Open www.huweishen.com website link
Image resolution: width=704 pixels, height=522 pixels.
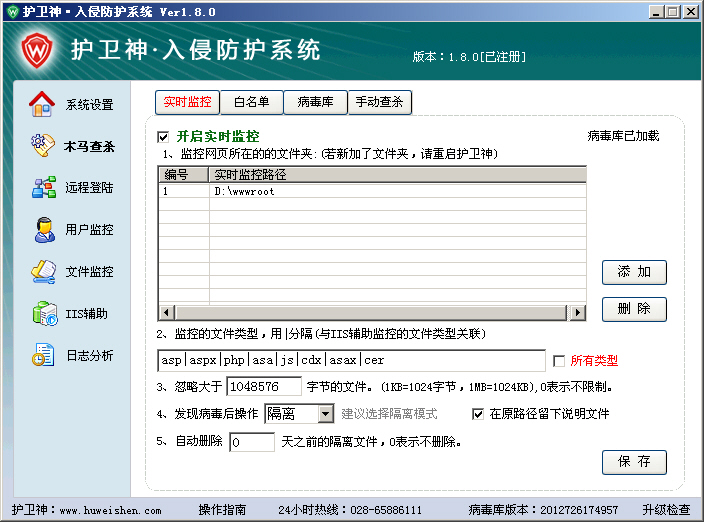click(x=110, y=510)
